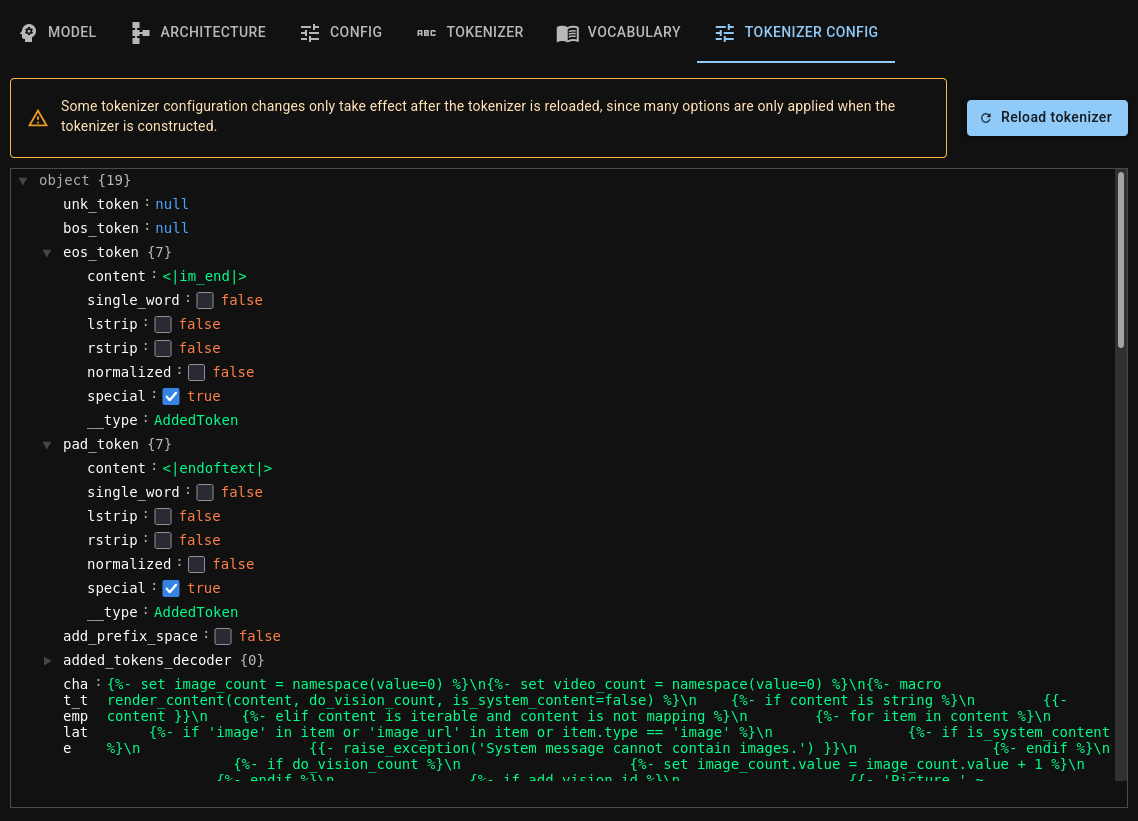Click the bos_token null value

coord(172,228)
